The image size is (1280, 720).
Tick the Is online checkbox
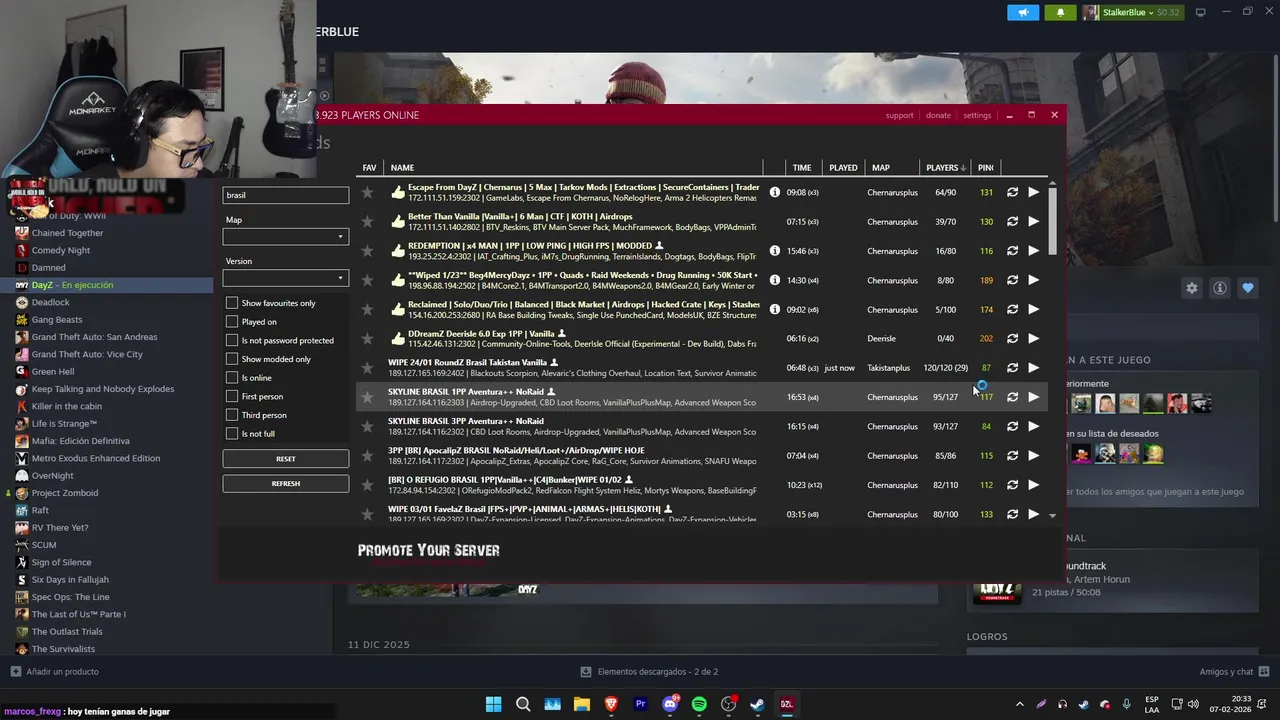click(232, 378)
